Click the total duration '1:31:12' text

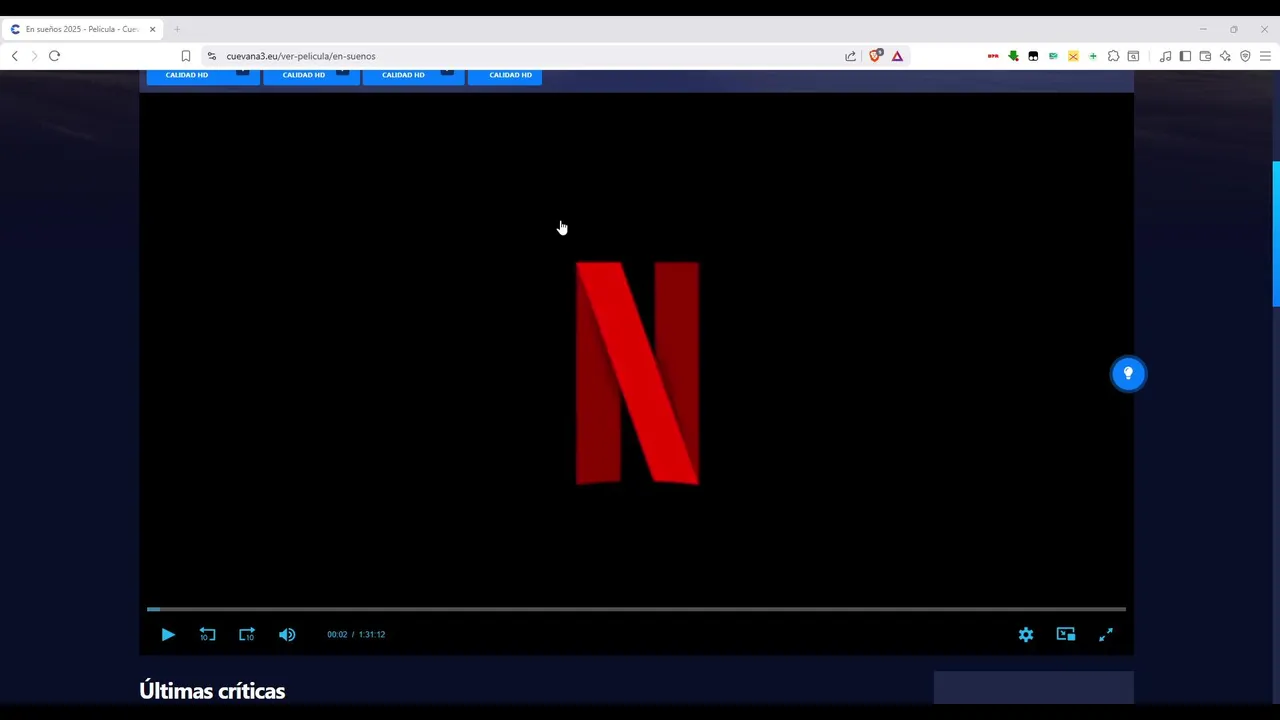click(372, 634)
